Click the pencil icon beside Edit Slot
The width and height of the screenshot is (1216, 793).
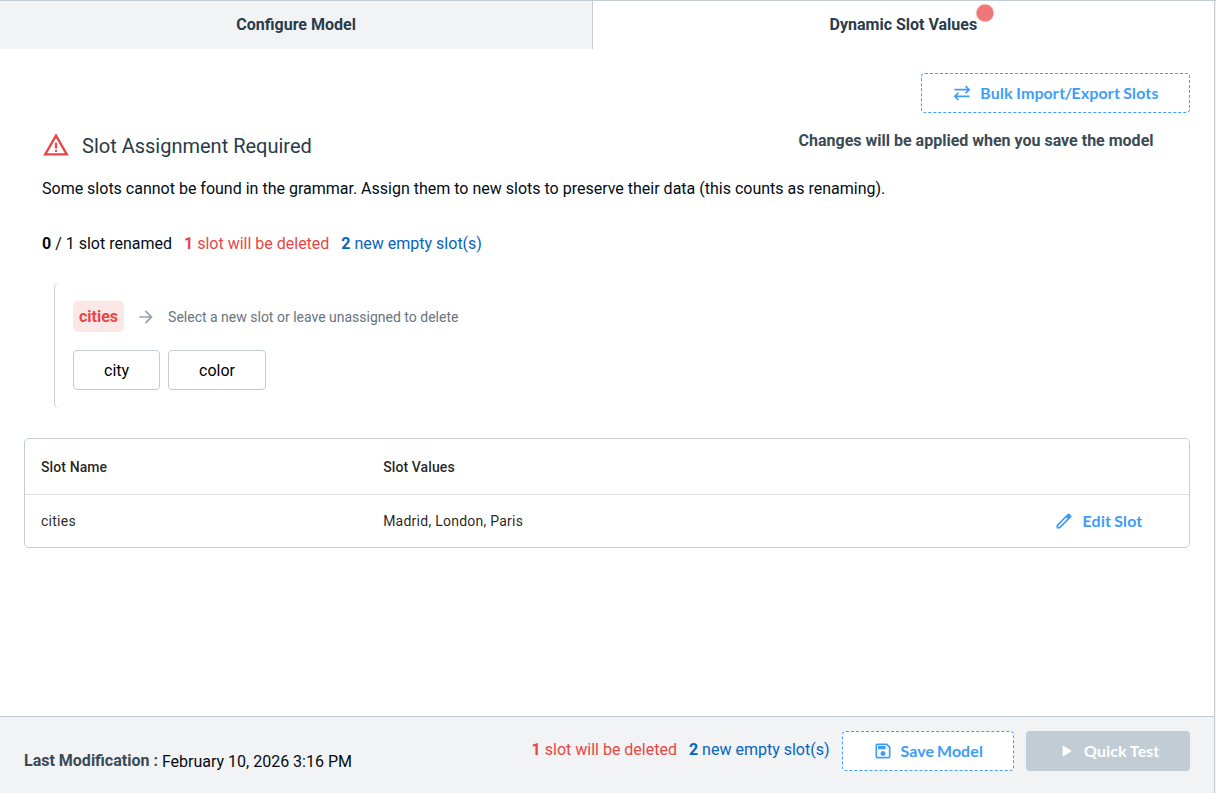[x=1064, y=521]
